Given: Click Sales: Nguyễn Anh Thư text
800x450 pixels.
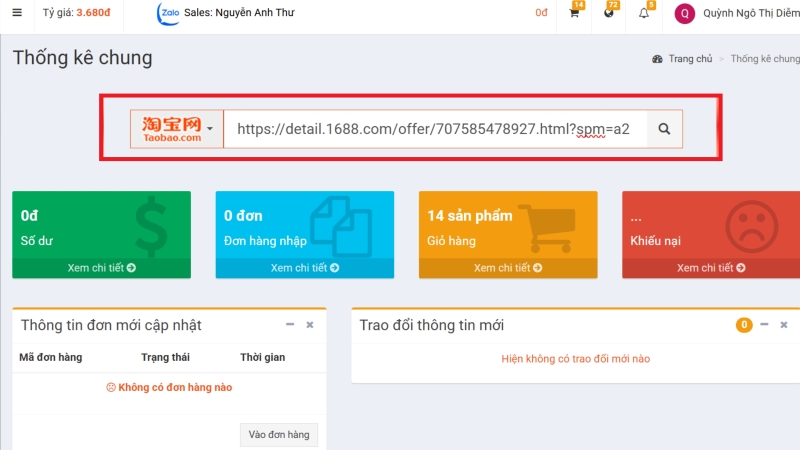Looking at the screenshot, I should click(x=239, y=13).
